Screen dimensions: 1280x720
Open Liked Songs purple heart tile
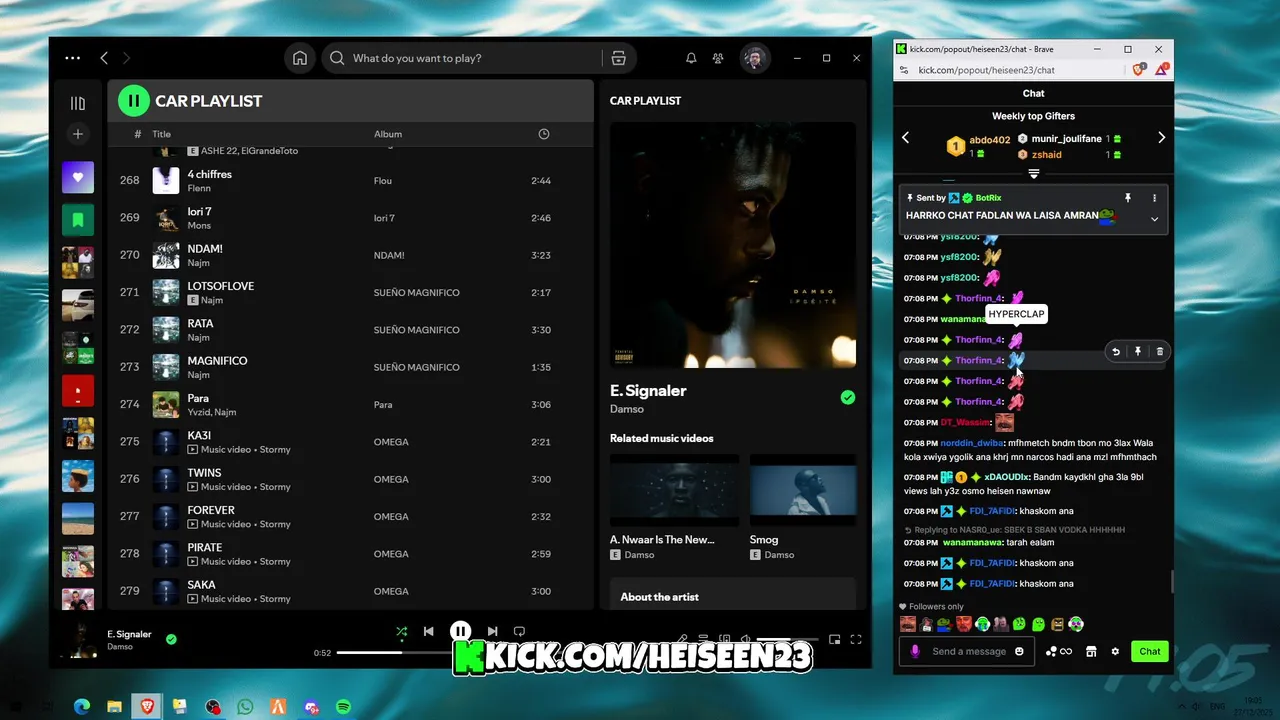(x=78, y=177)
